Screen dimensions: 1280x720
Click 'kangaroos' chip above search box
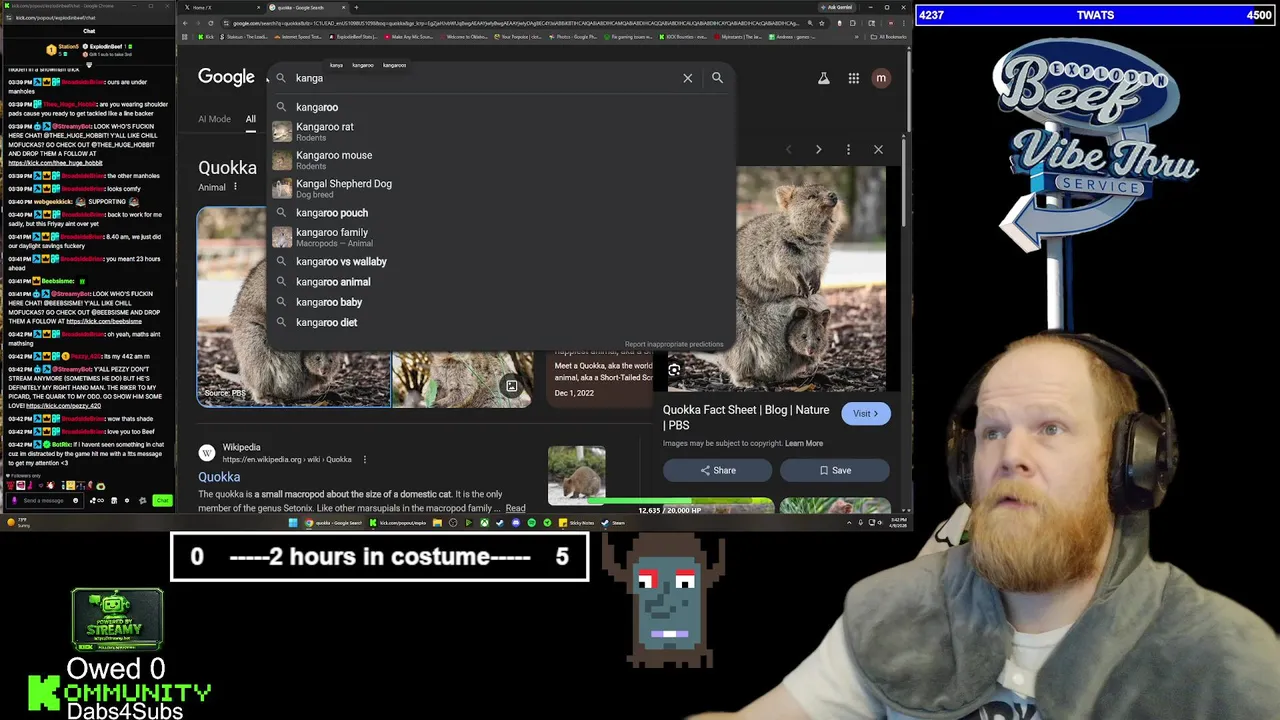coord(394,65)
